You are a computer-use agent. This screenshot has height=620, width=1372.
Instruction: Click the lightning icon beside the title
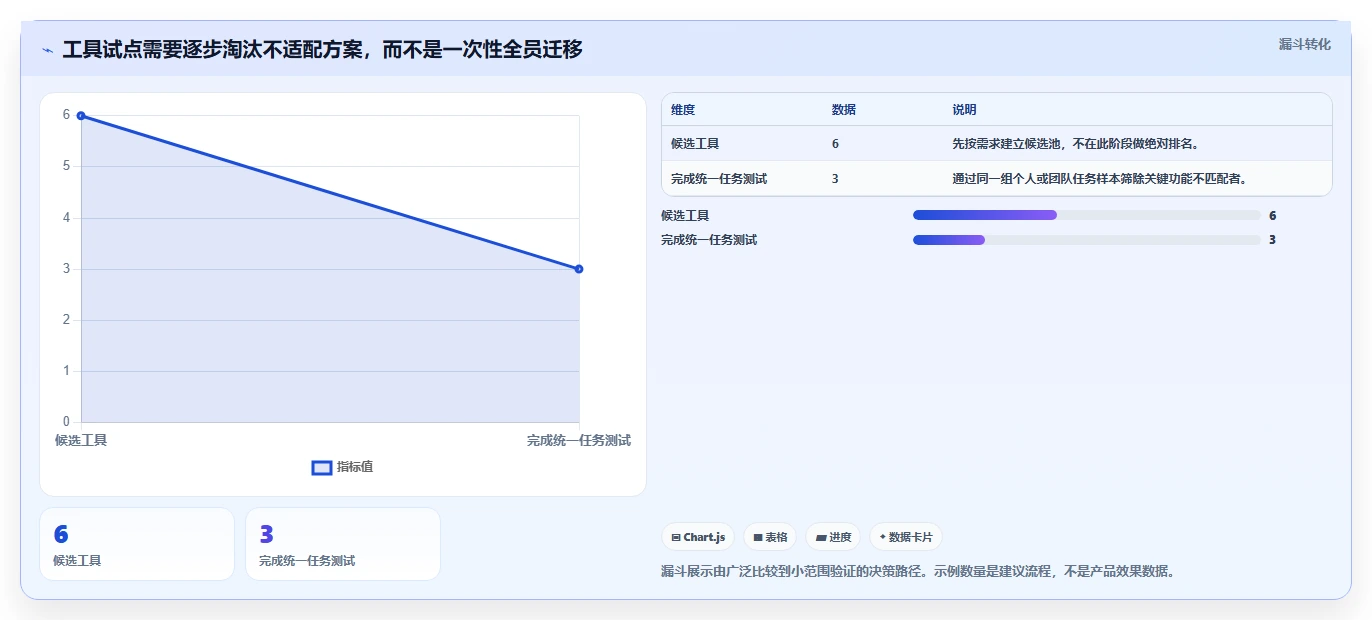(x=47, y=50)
